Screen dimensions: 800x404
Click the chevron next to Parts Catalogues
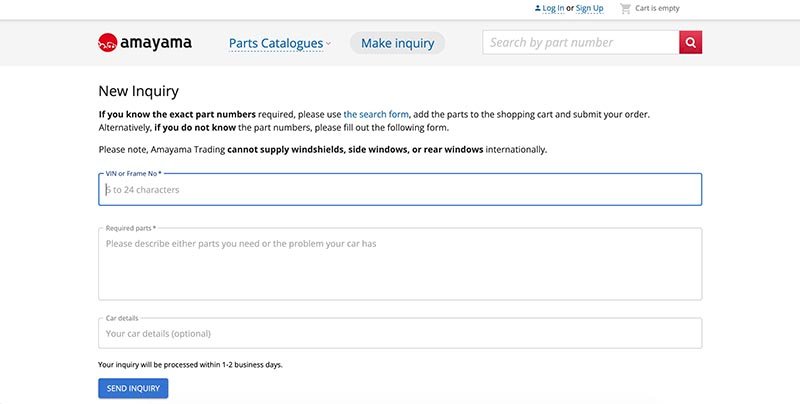point(328,44)
